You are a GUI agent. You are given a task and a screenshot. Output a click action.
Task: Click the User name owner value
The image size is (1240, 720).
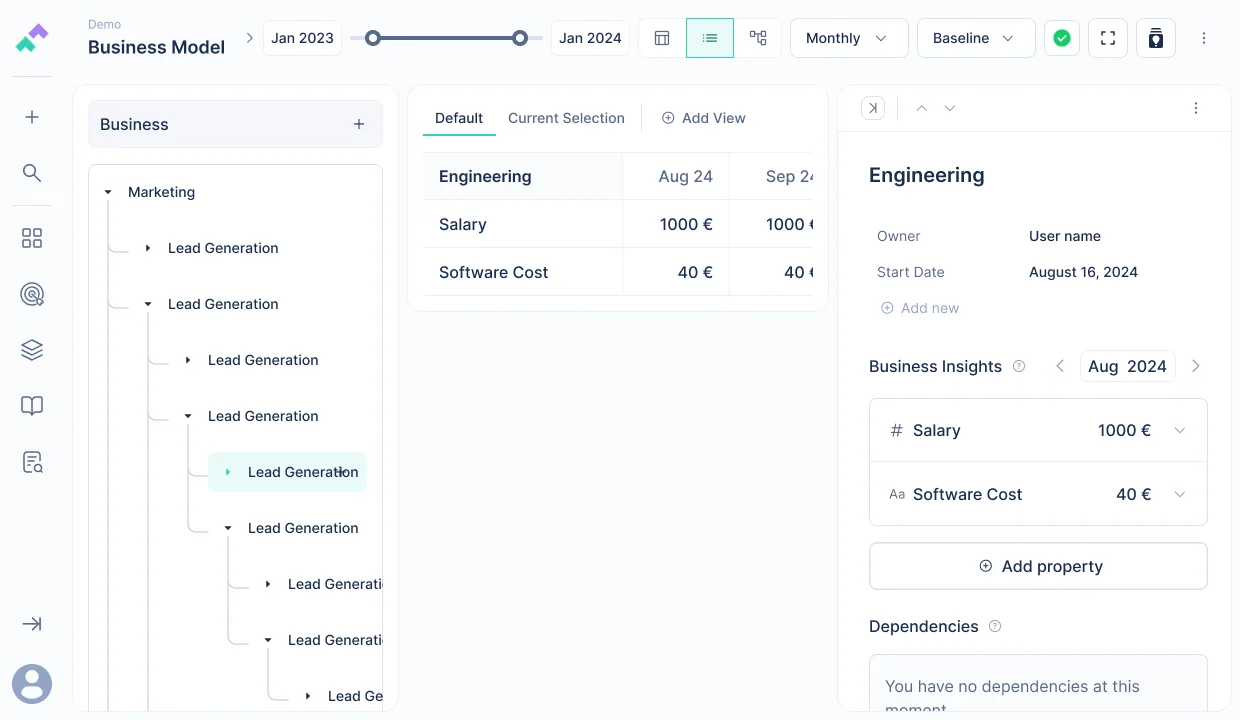click(x=1065, y=236)
